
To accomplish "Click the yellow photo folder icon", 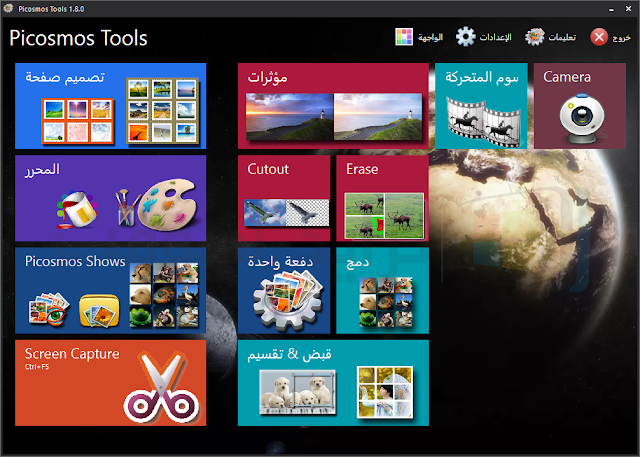I will coord(99,311).
